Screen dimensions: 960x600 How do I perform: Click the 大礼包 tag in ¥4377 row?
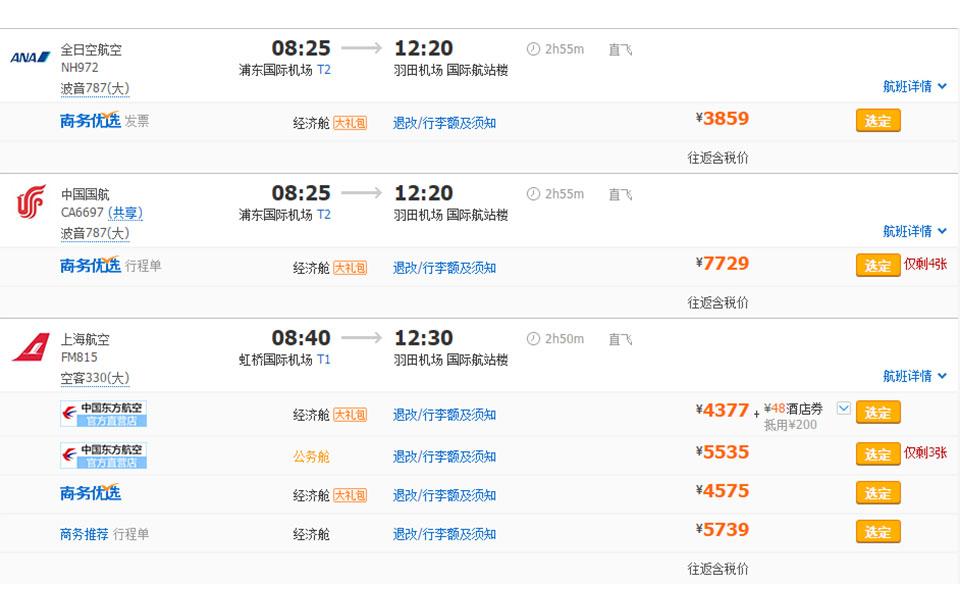pyautogui.click(x=350, y=415)
